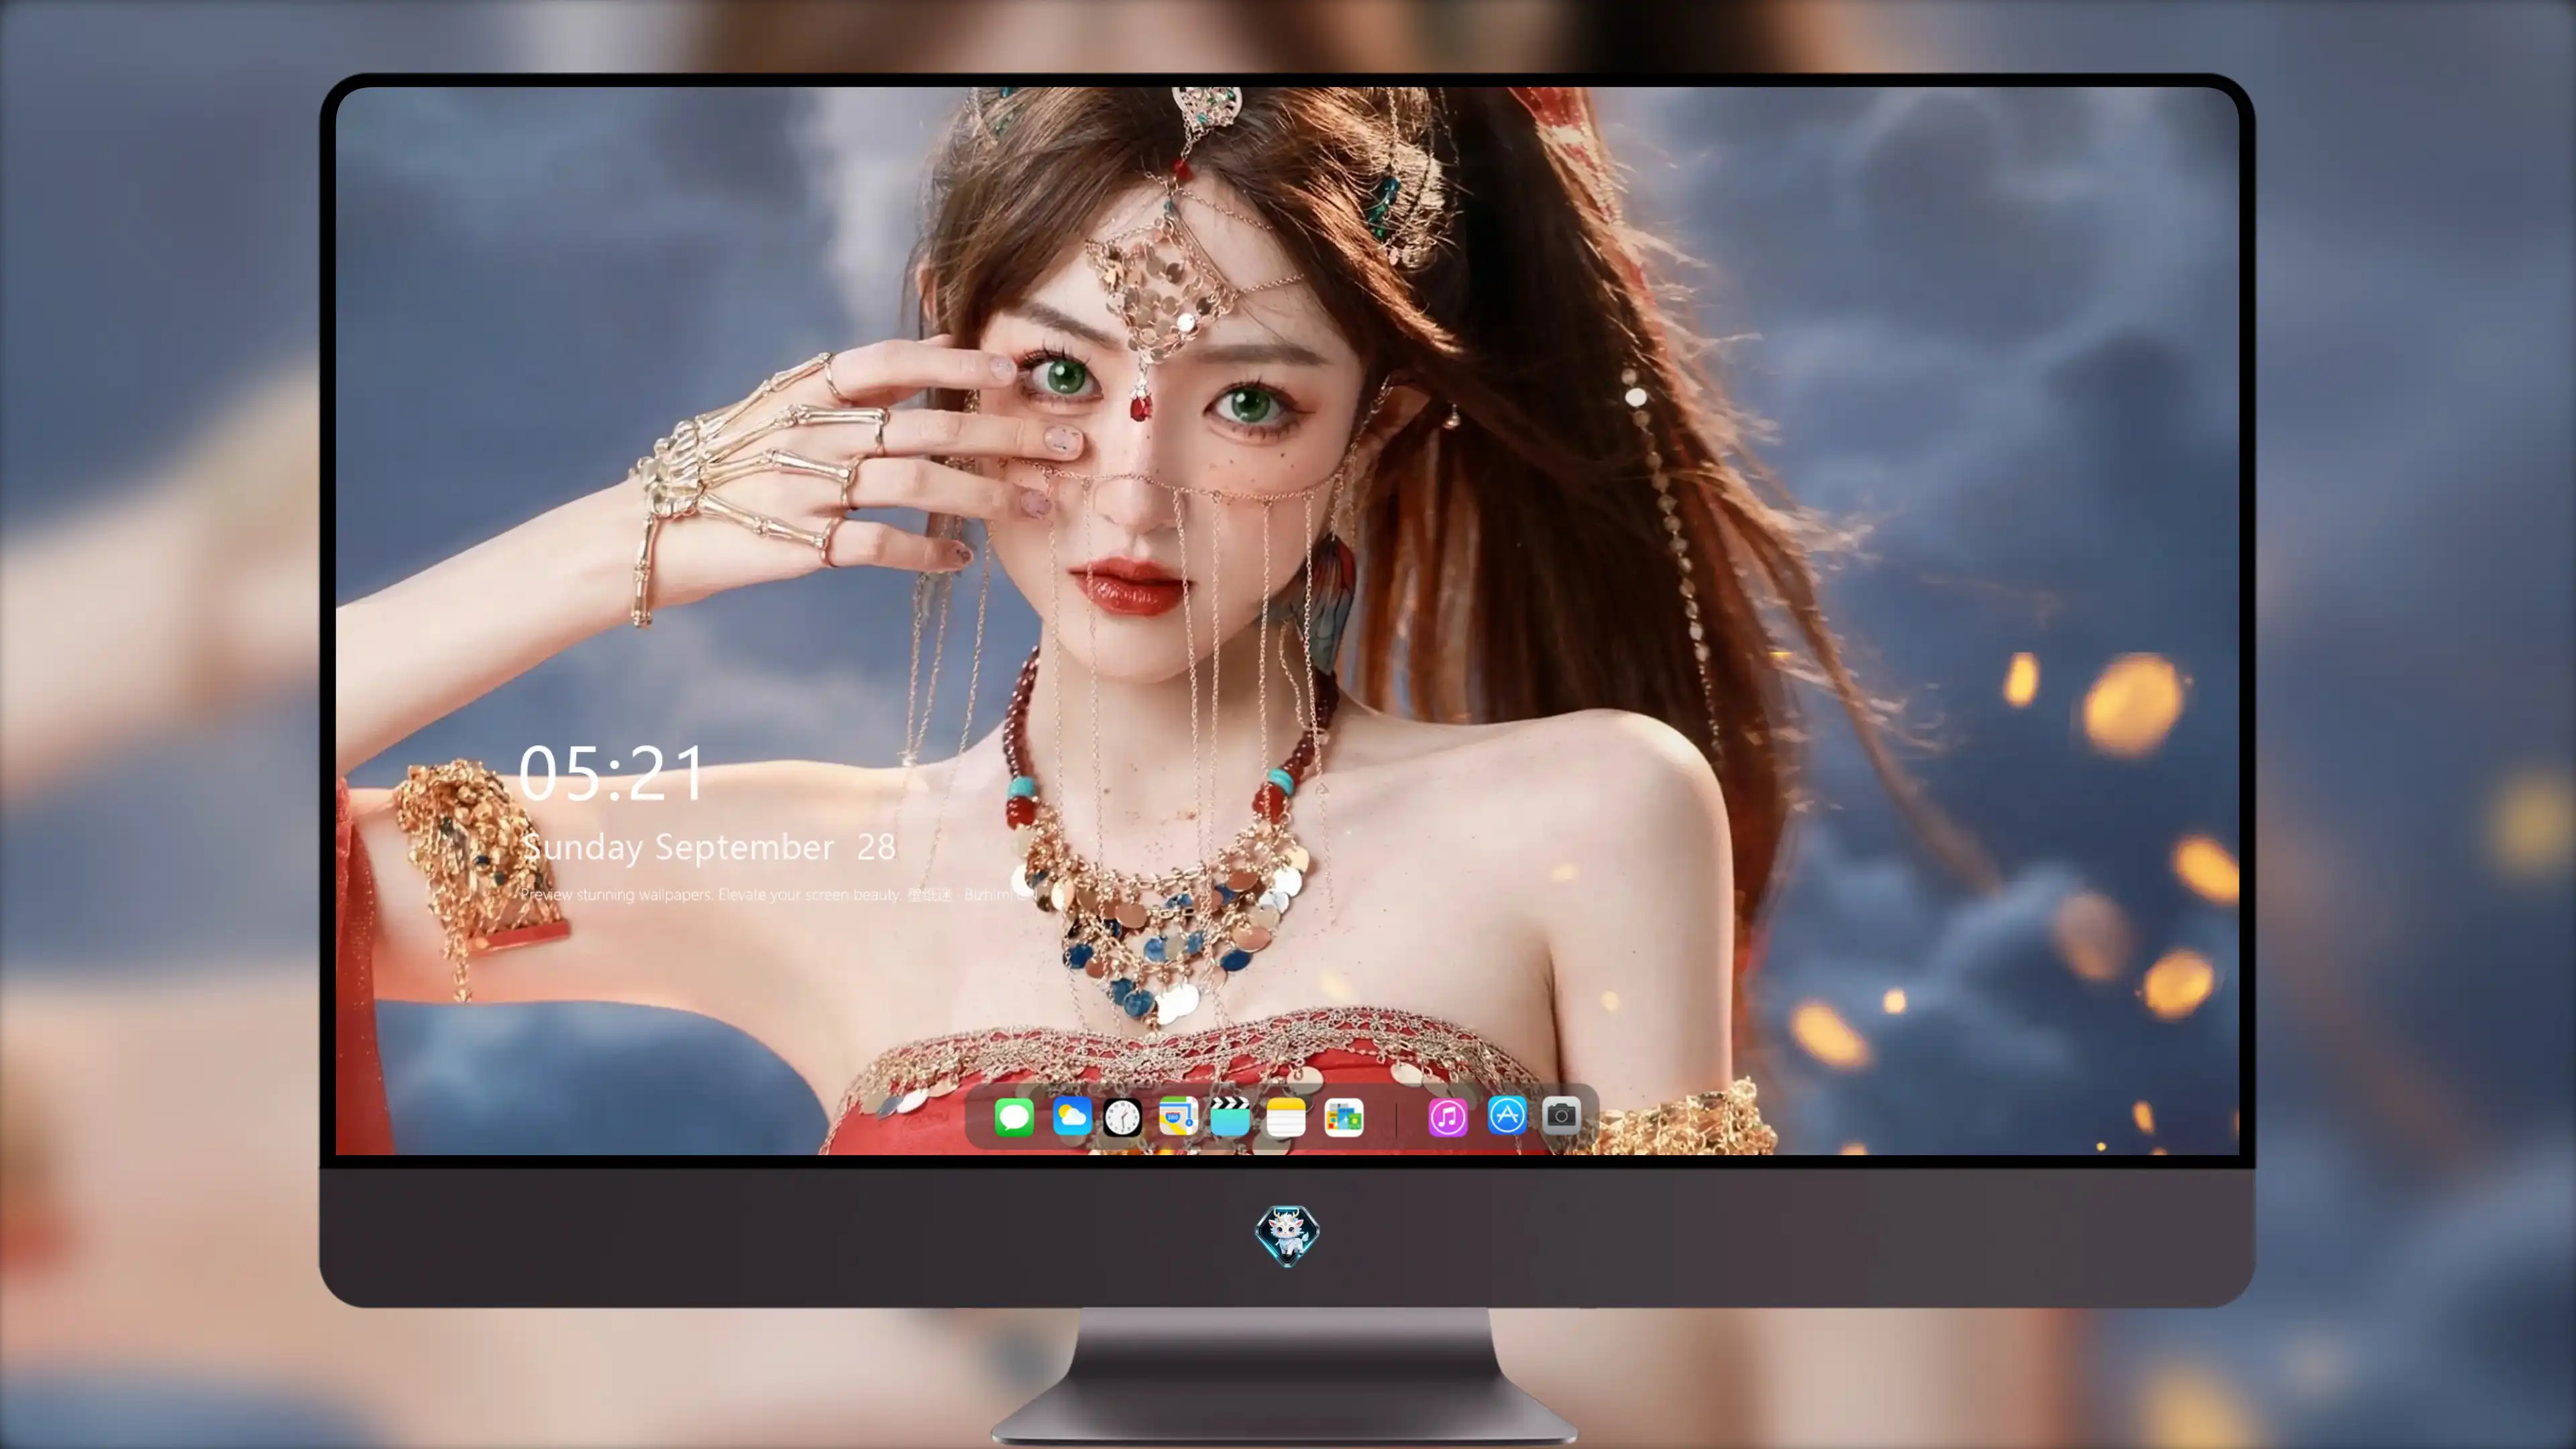
Task: Open the clapperboard Videos app in the dock
Action: pos(1230,1116)
